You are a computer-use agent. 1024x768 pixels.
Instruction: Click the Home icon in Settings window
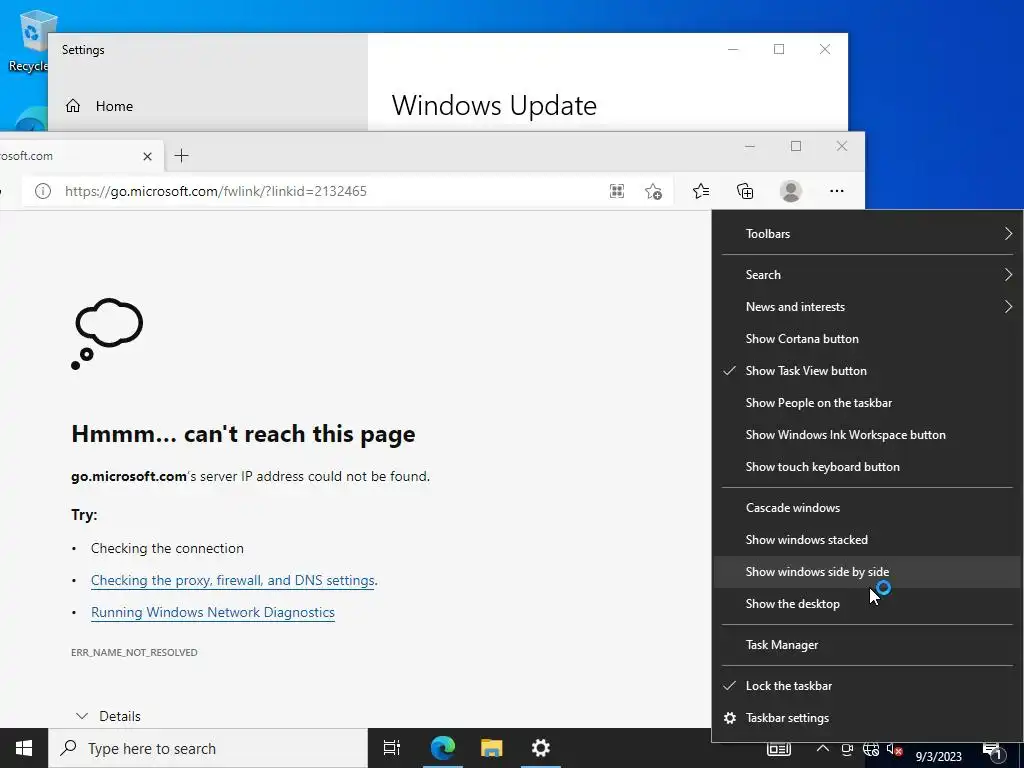click(72, 106)
